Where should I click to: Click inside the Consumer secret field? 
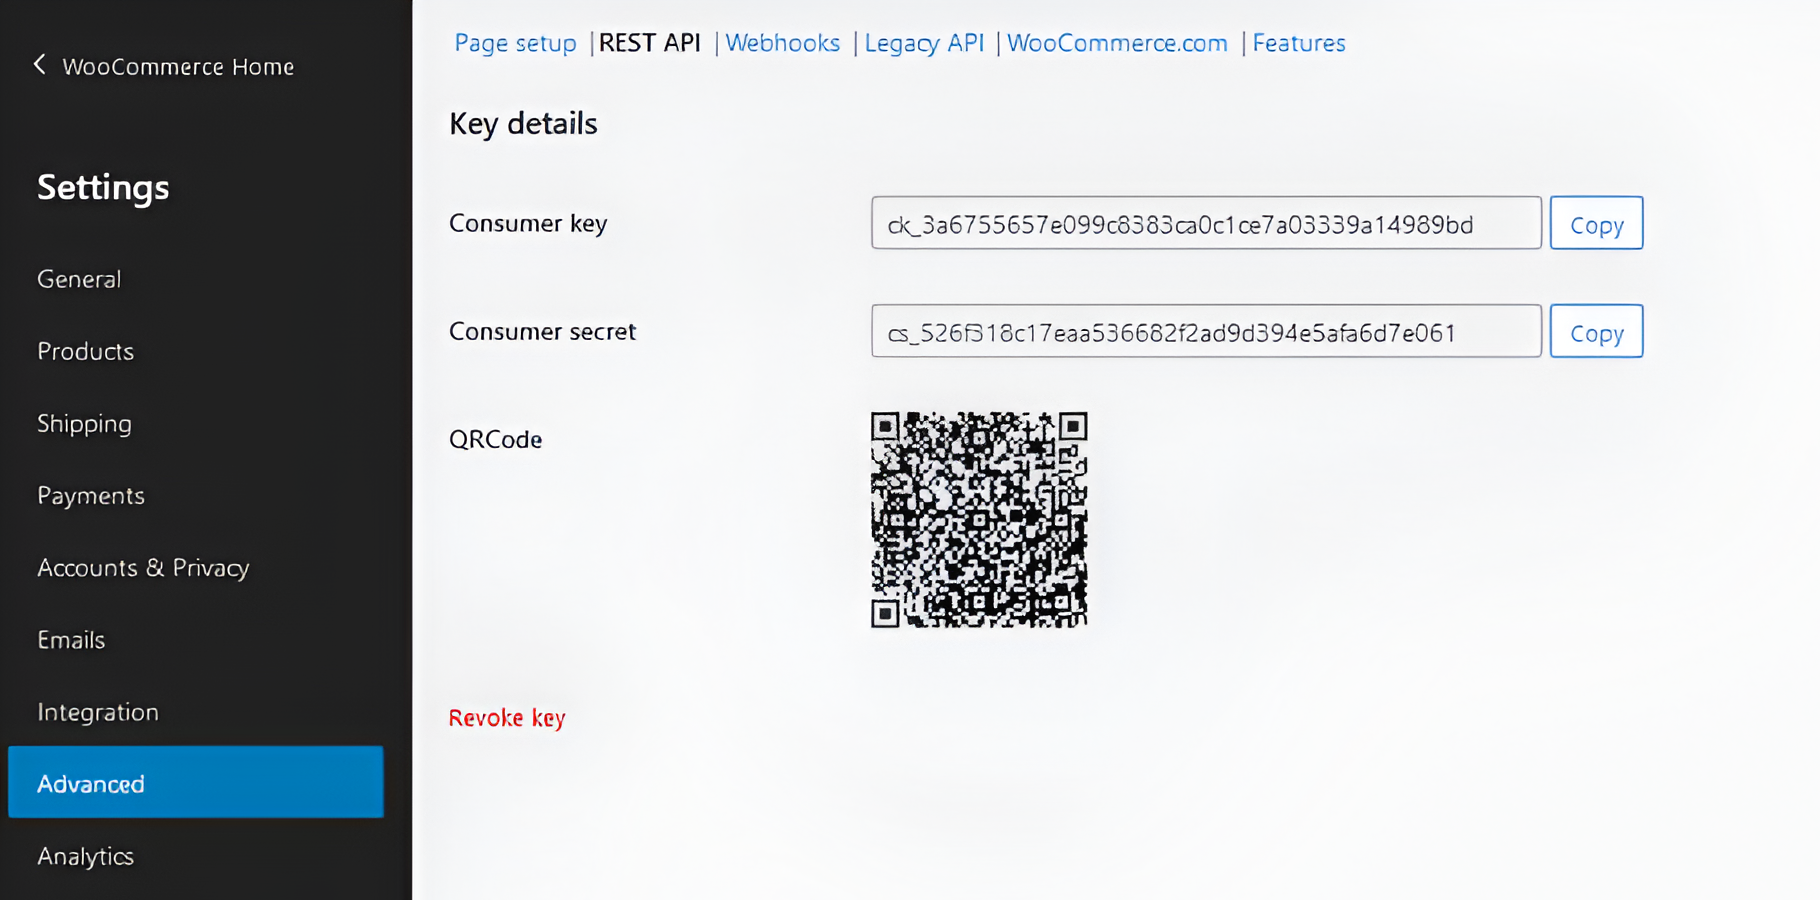pyautogui.click(x=1205, y=332)
